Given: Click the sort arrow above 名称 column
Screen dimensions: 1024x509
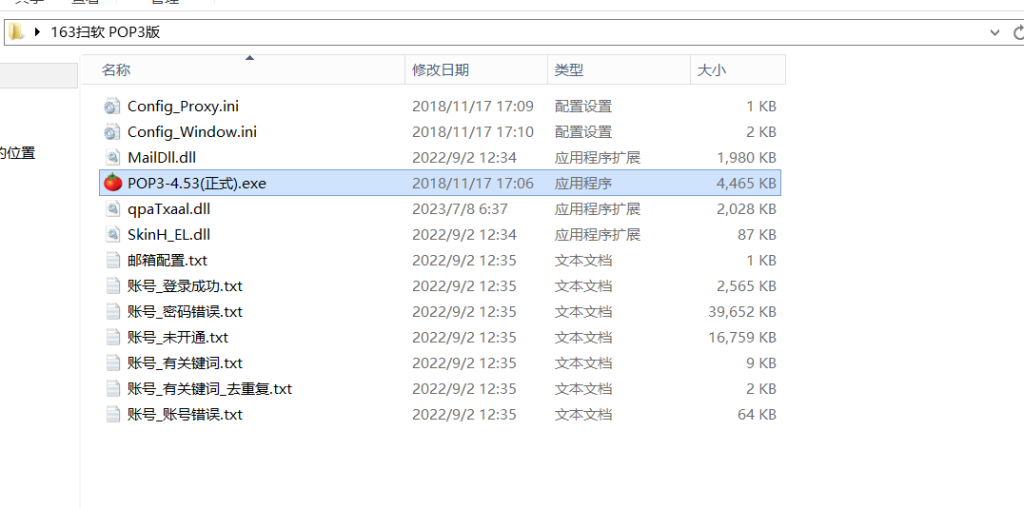Looking at the screenshot, I should pos(250,58).
